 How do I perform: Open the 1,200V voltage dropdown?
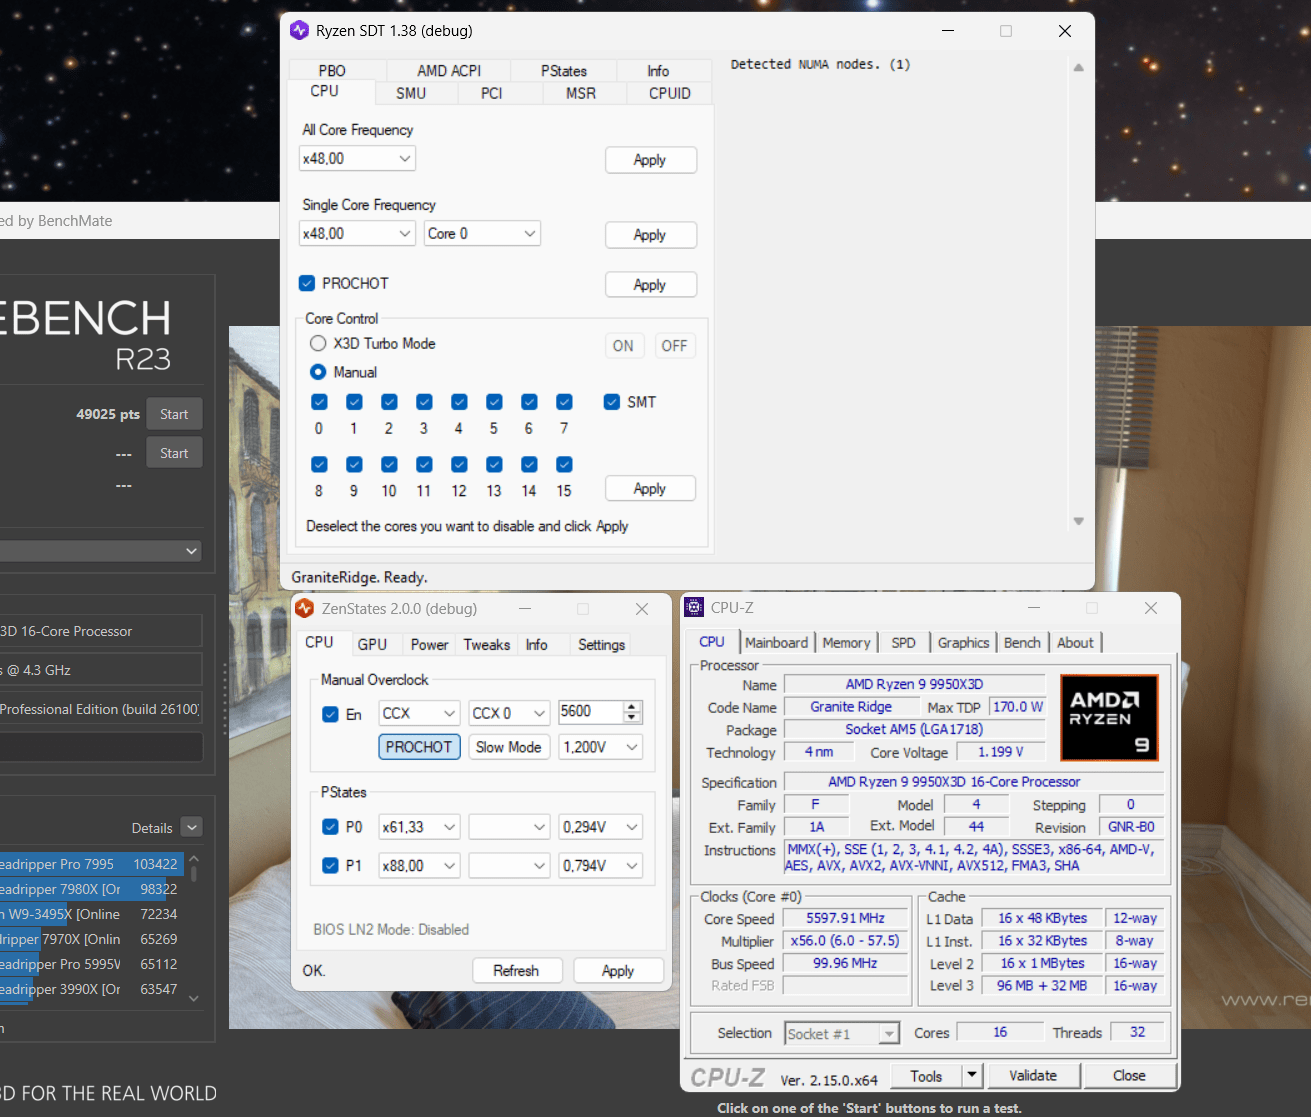point(600,747)
